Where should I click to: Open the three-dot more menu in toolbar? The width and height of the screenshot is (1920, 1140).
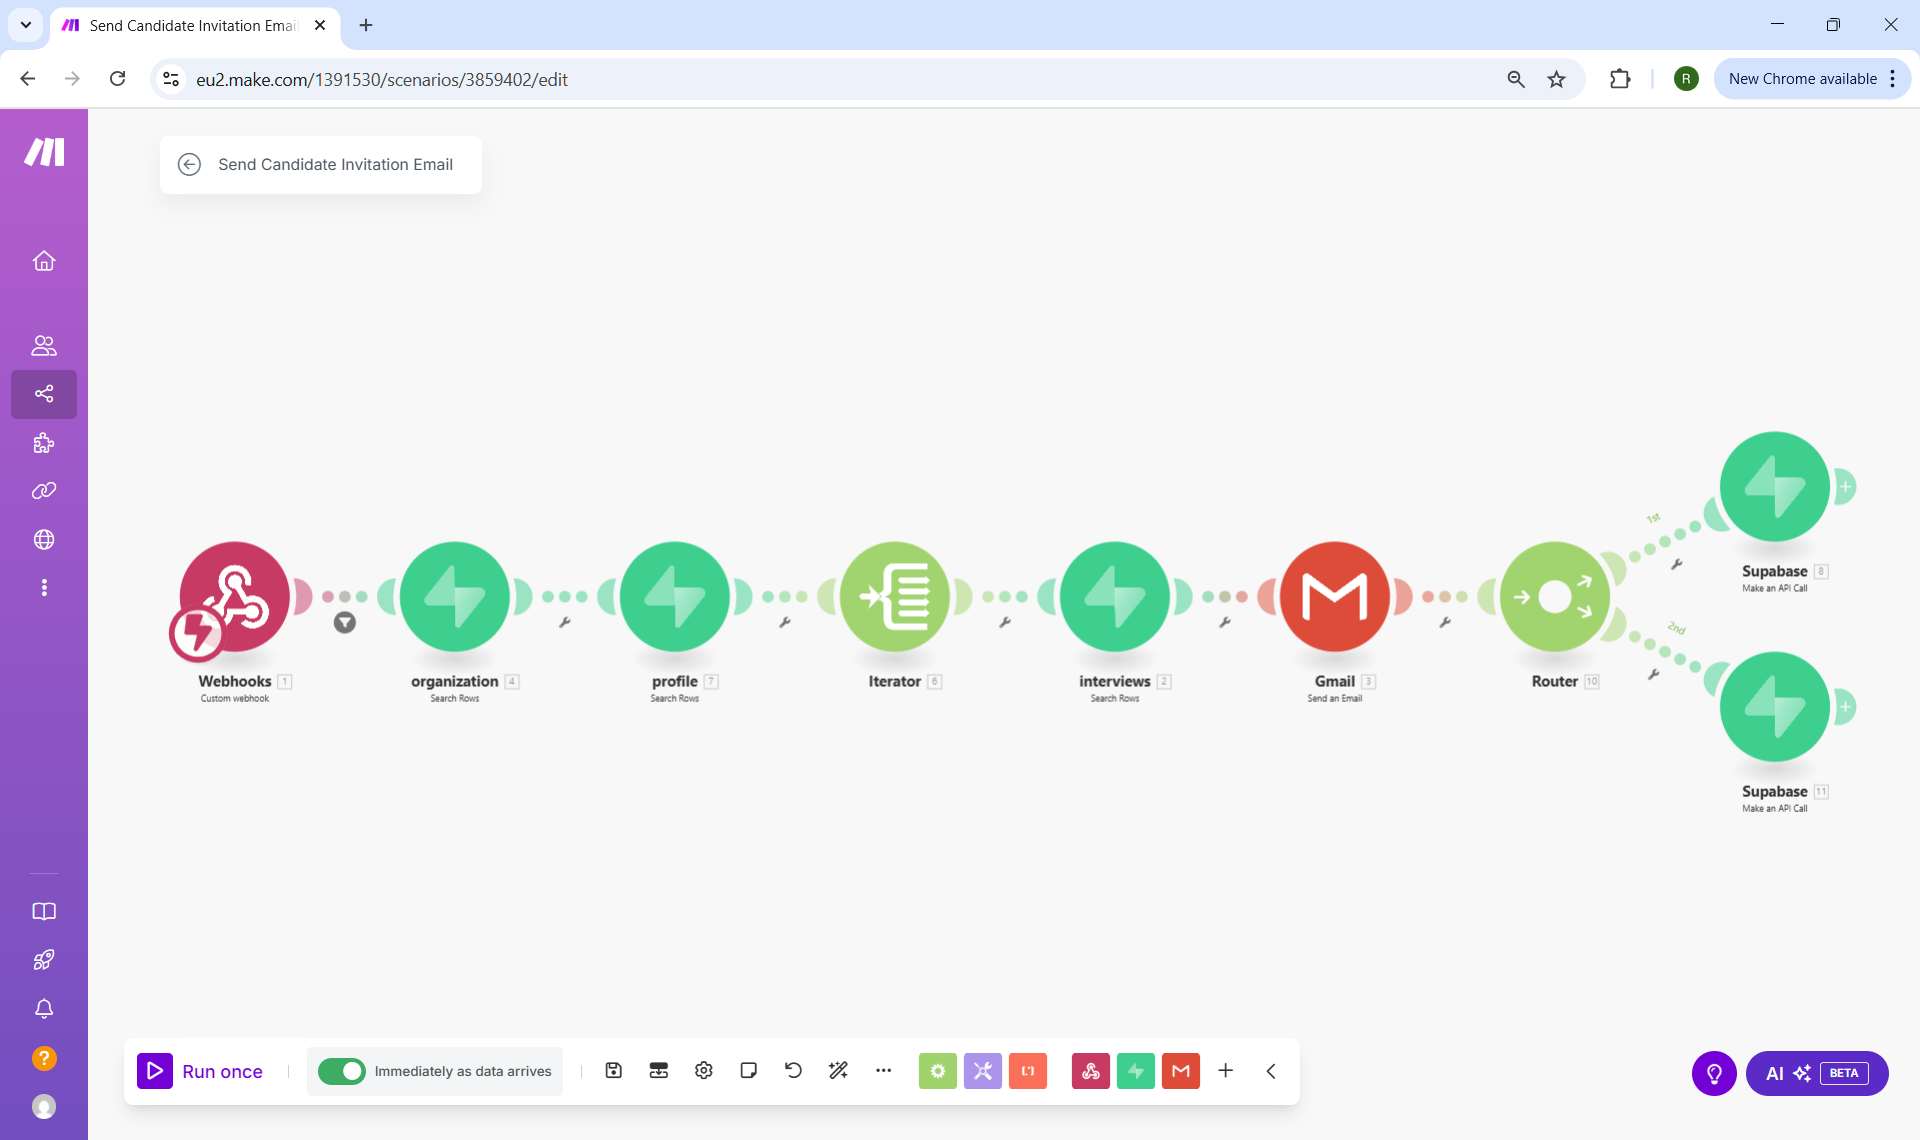tap(883, 1071)
